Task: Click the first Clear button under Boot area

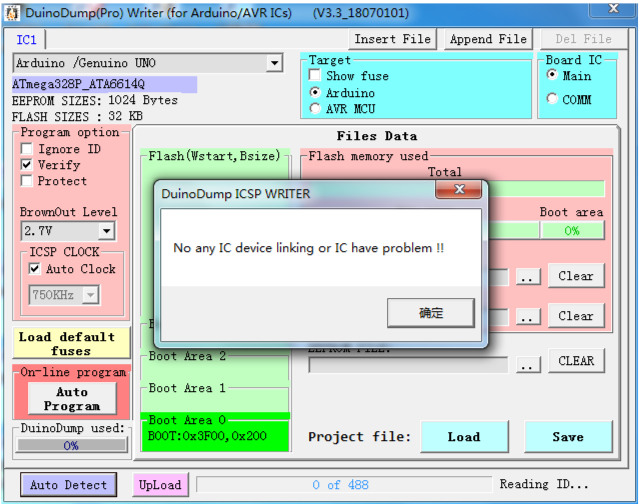Action: pyautogui.click(x=576, y=276)
